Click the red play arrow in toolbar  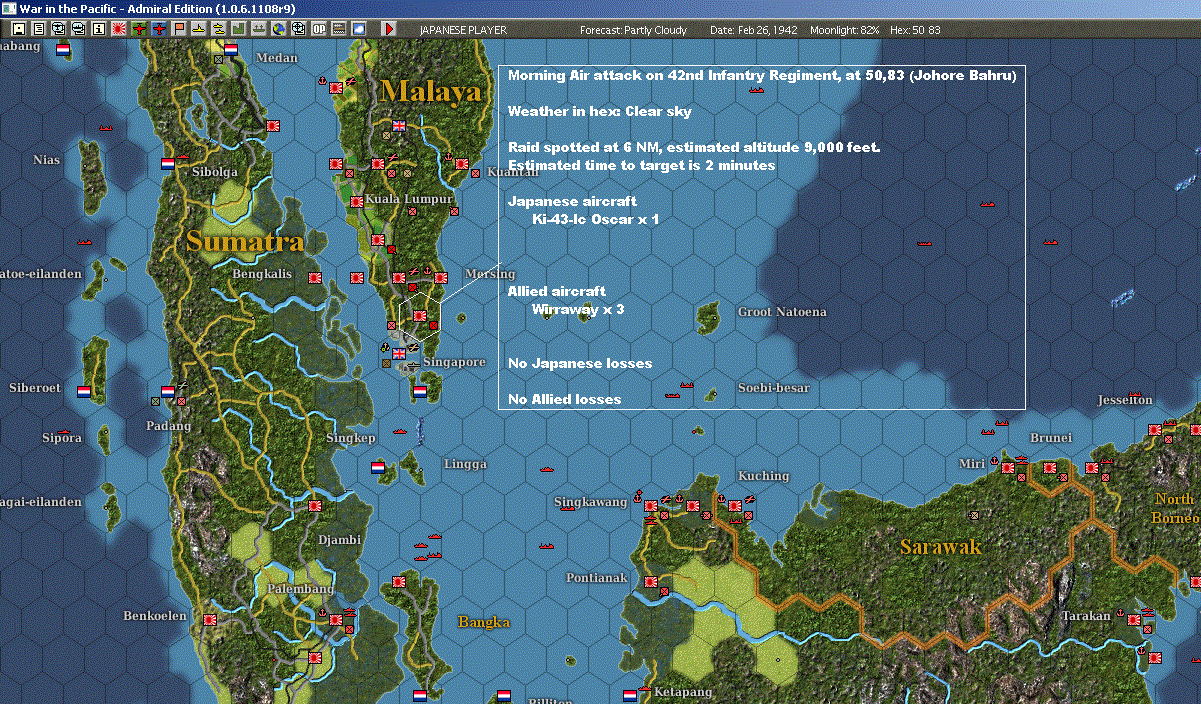[x=389, y=30]
